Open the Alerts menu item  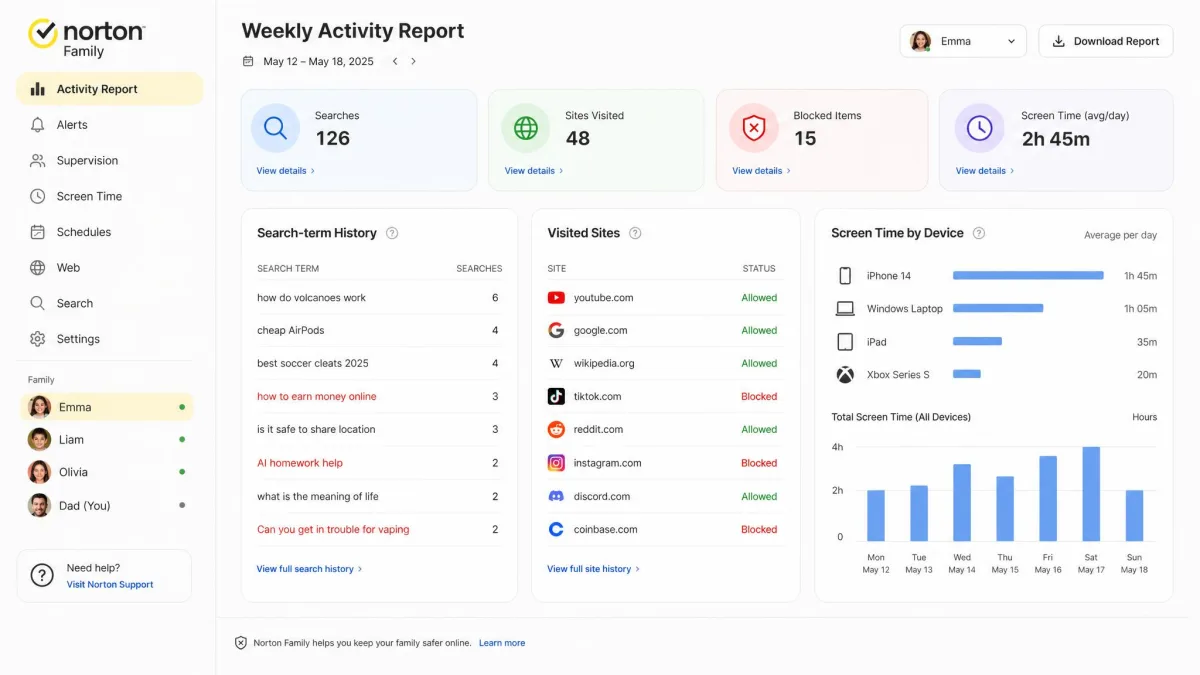coord(110,125)
